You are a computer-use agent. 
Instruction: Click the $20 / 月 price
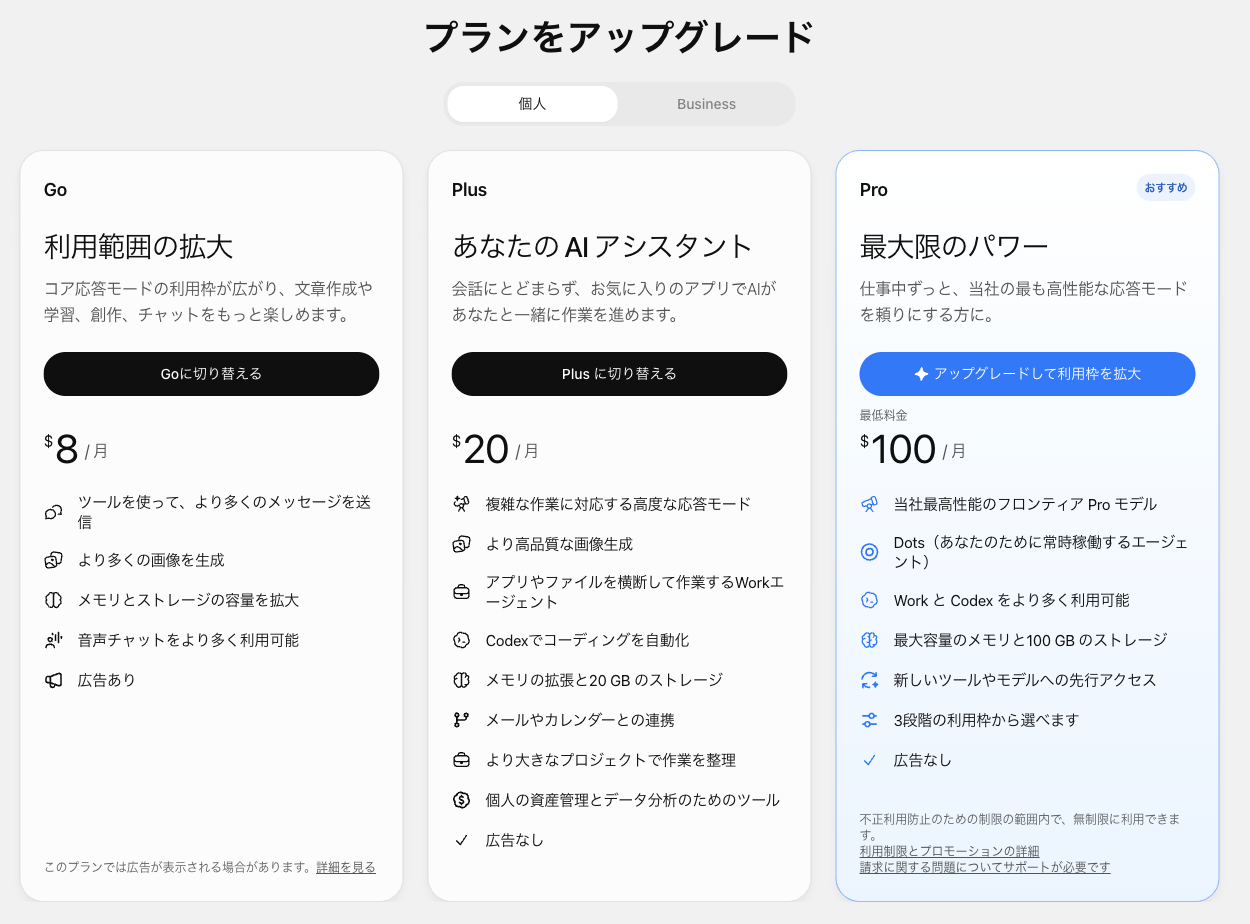495,450
